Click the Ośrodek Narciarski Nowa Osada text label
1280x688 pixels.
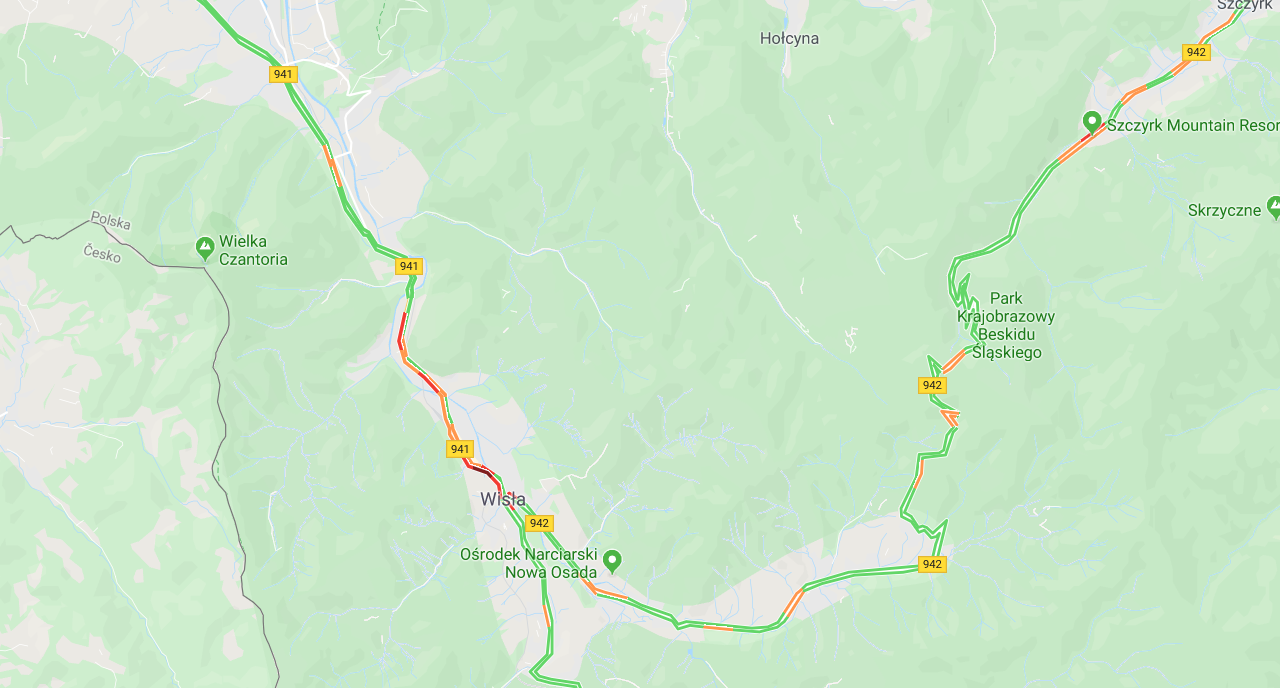pos(529,563)
